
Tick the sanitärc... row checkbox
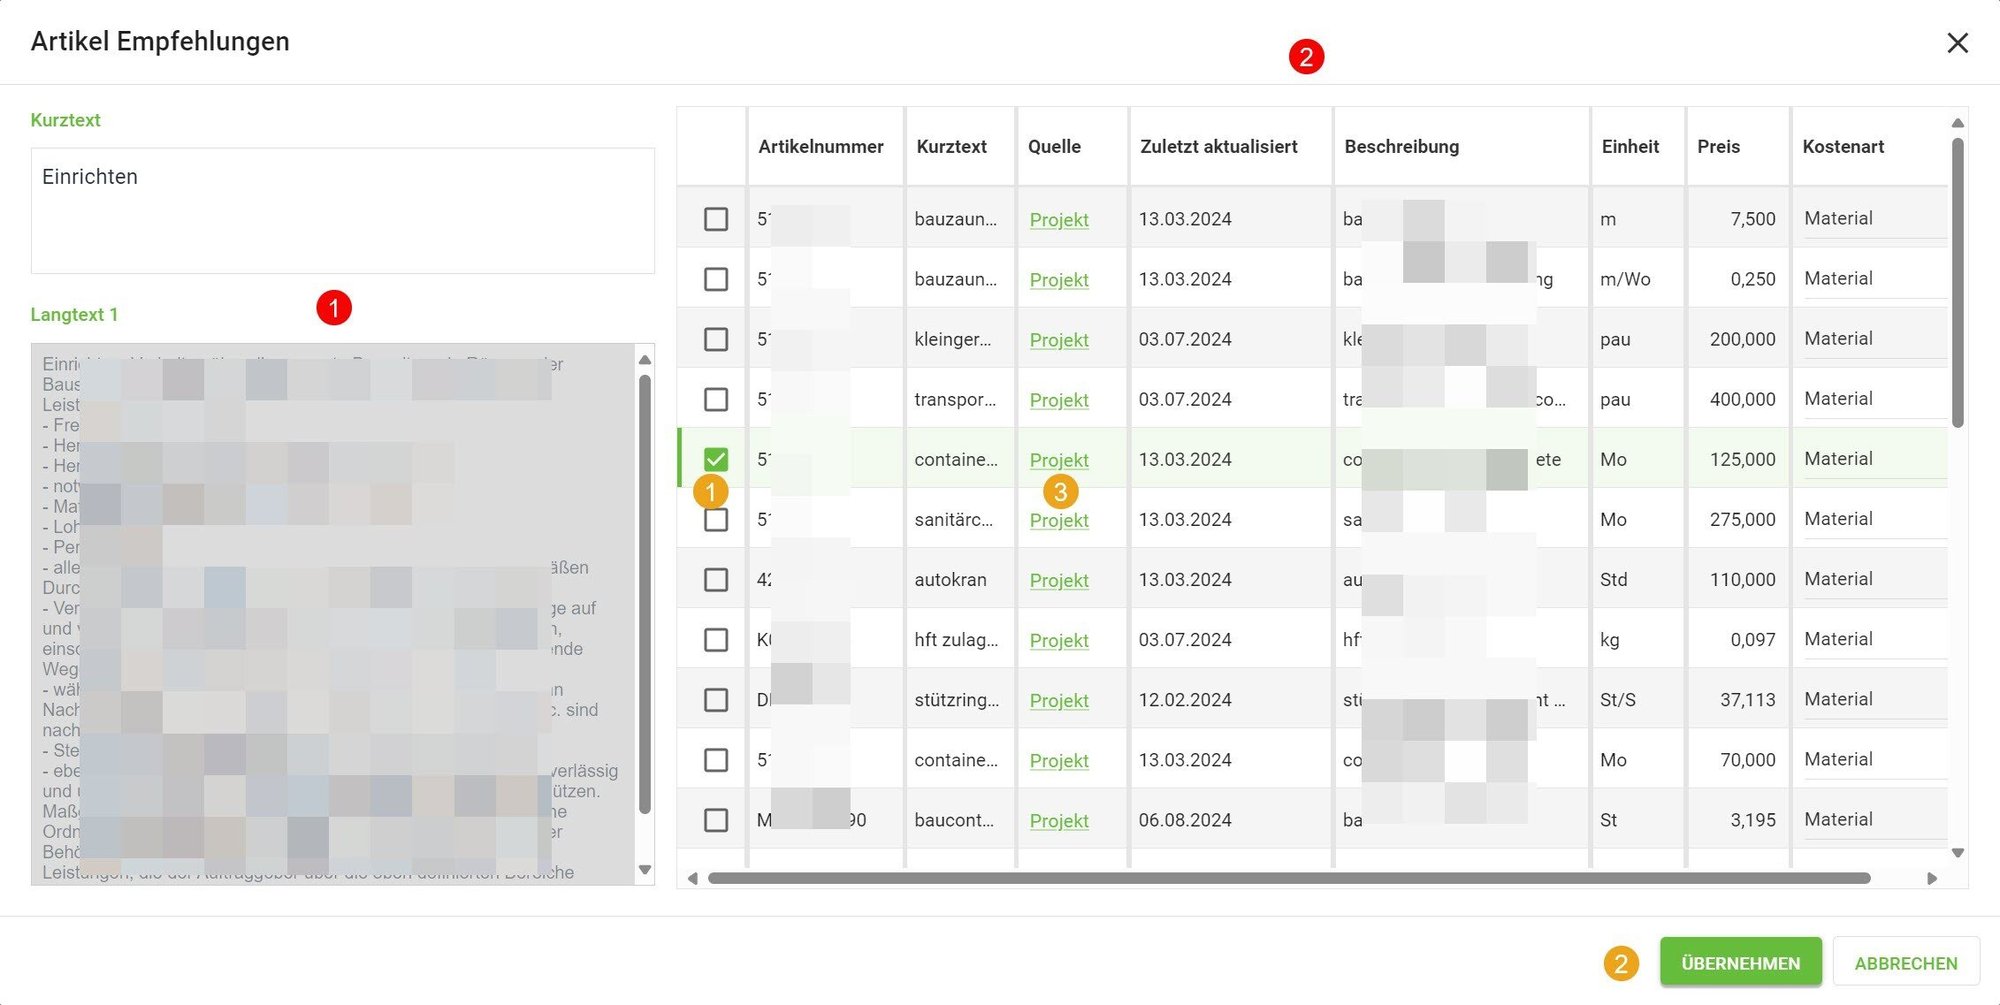[716, 521]
